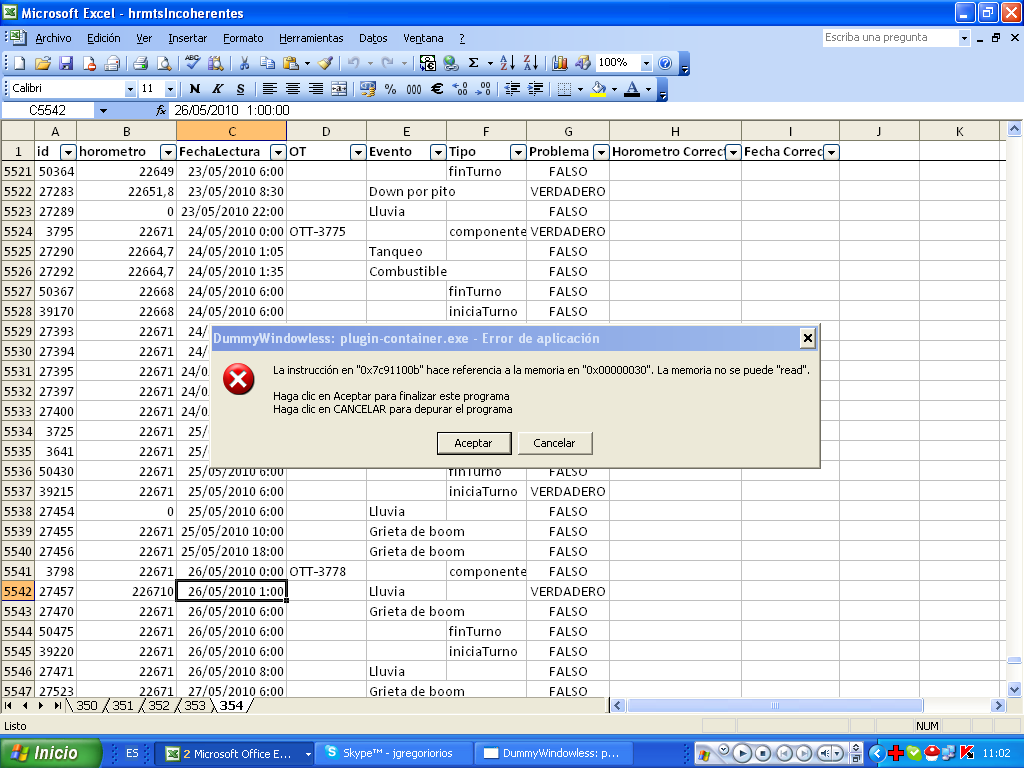Image resolution: width=1024 pixels, height=768 pixels.
Task: Open Excel Help question mark icon
Action: pos(665,63)
